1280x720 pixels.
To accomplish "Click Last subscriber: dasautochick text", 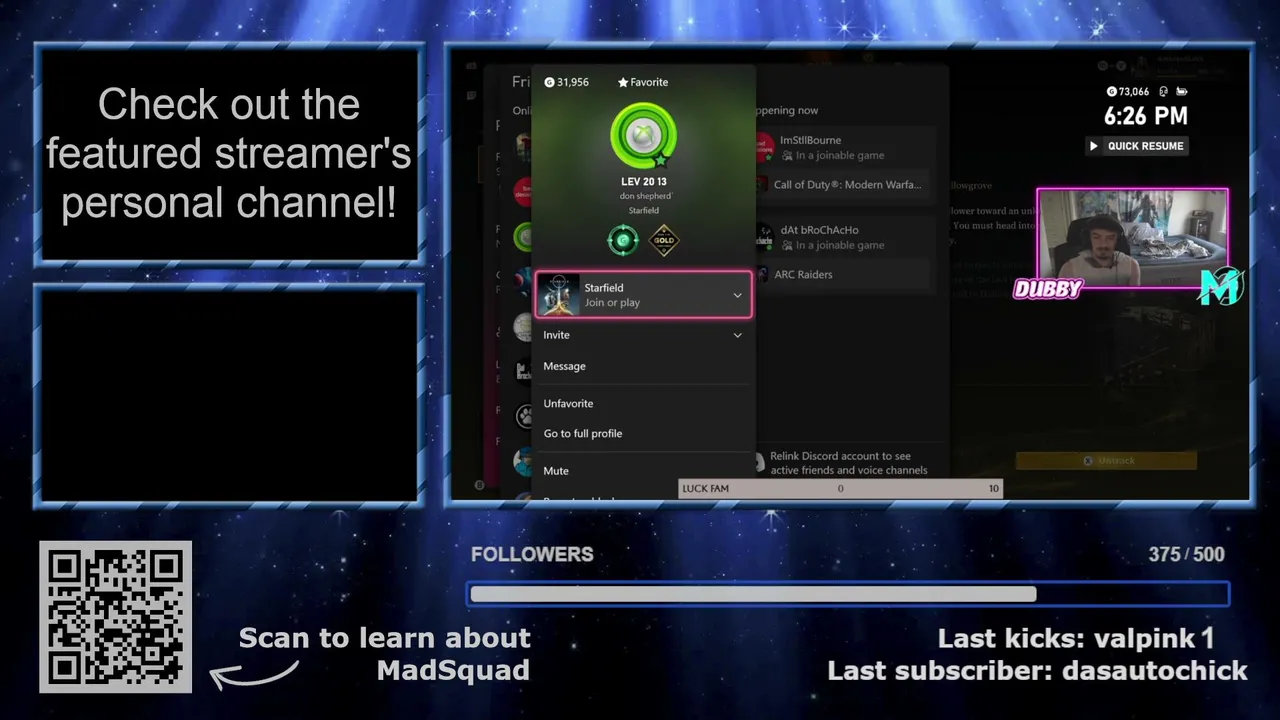I will (x=1037, y=670).
